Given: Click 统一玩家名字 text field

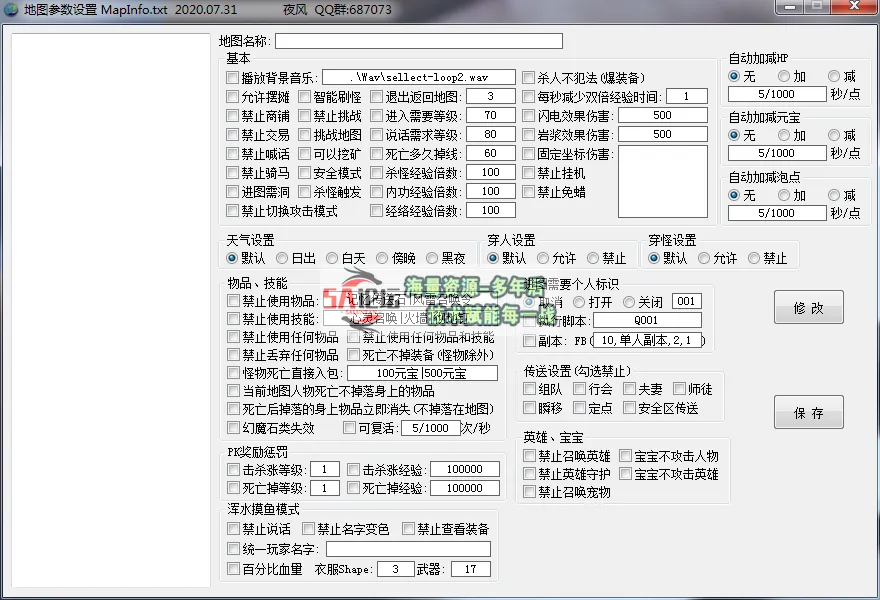Looking at the screenshot, I should click(409, 549).
